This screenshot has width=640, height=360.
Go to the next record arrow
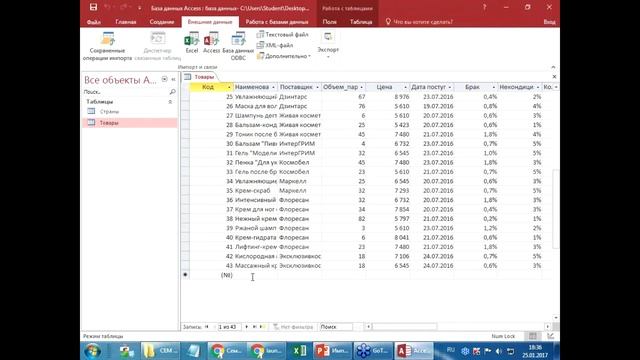[x=247, y=327]
